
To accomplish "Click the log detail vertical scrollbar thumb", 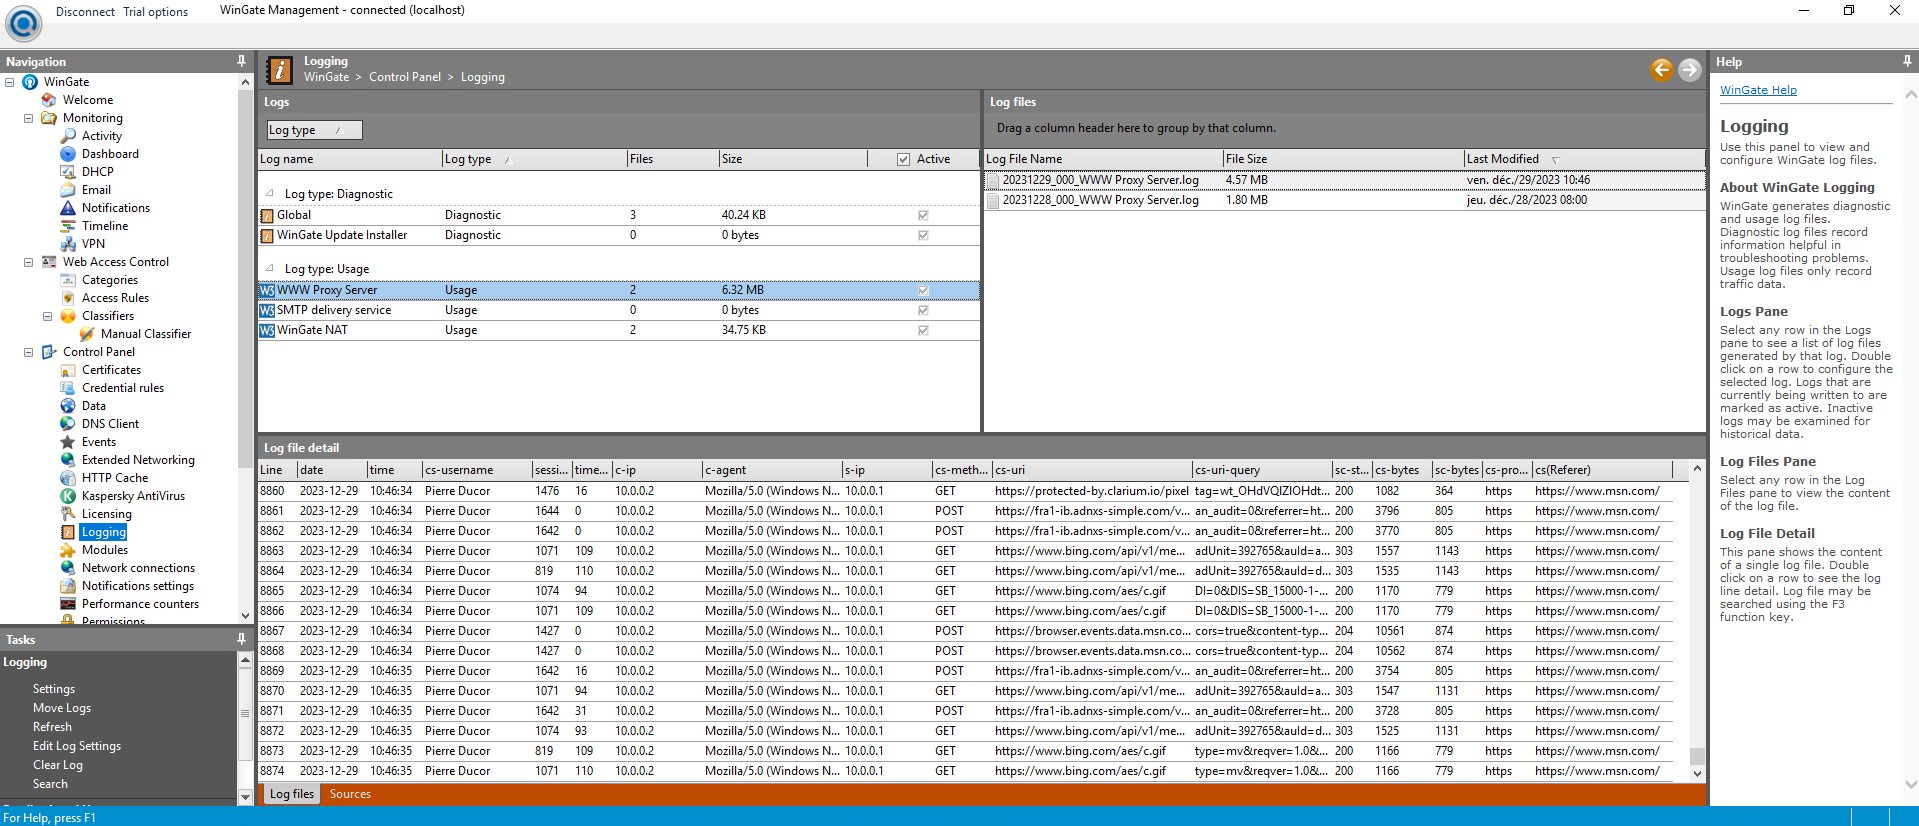I will (1697, 756).
